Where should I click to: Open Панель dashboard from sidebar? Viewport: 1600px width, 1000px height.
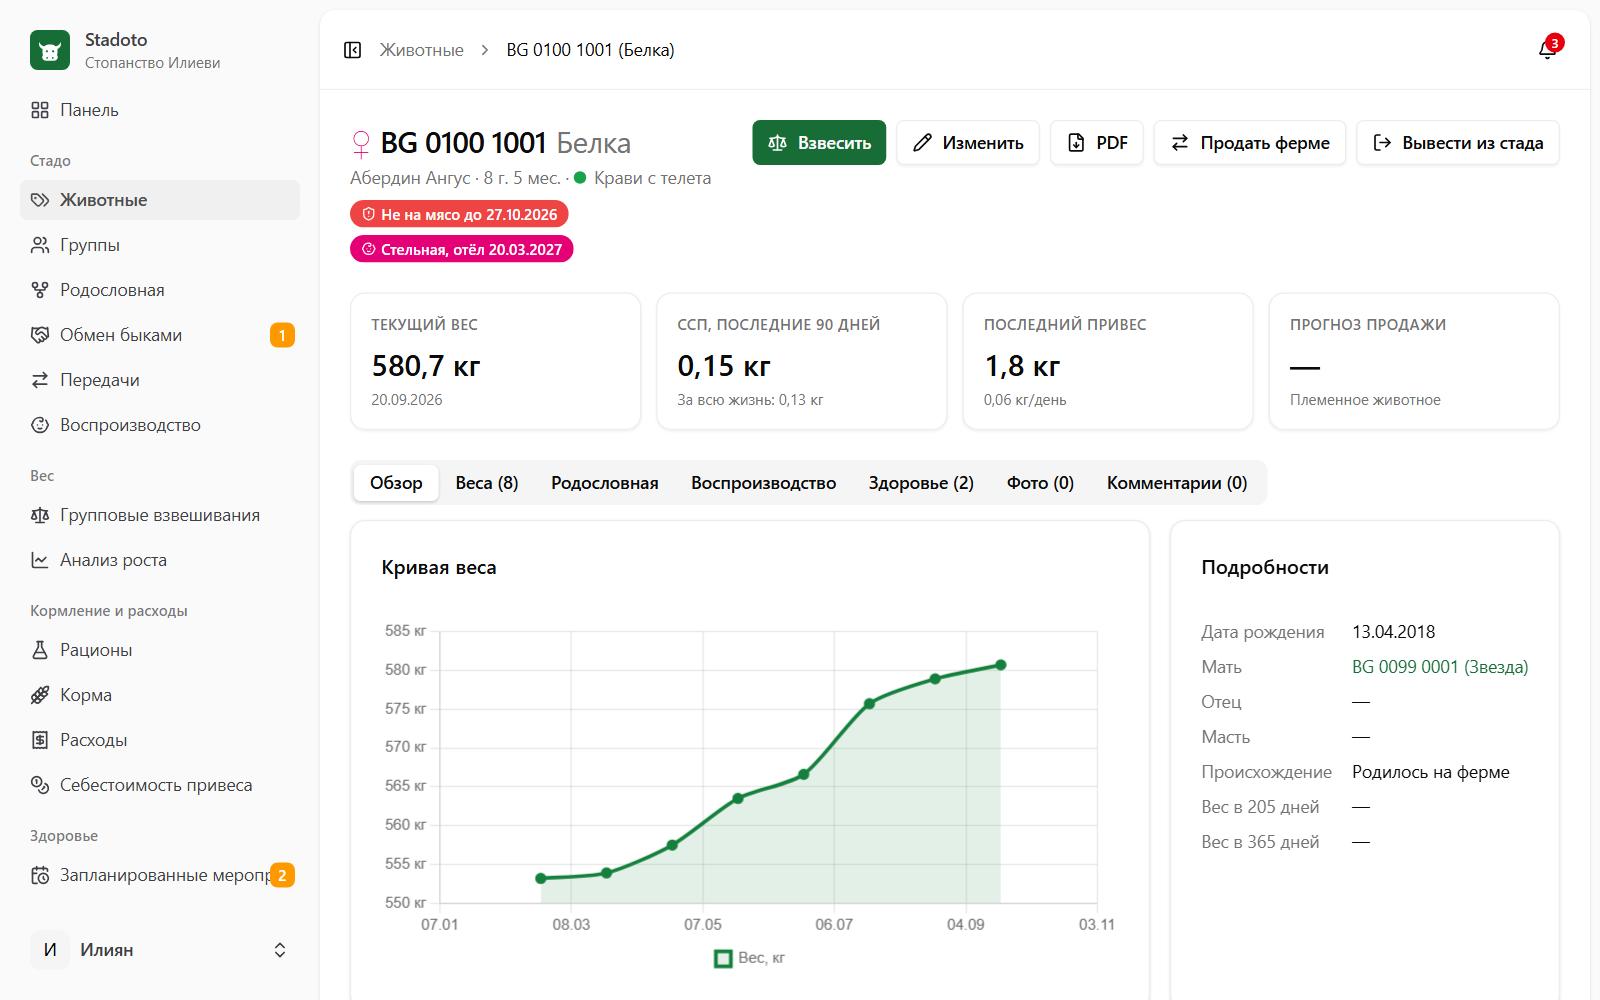point(160,110)
